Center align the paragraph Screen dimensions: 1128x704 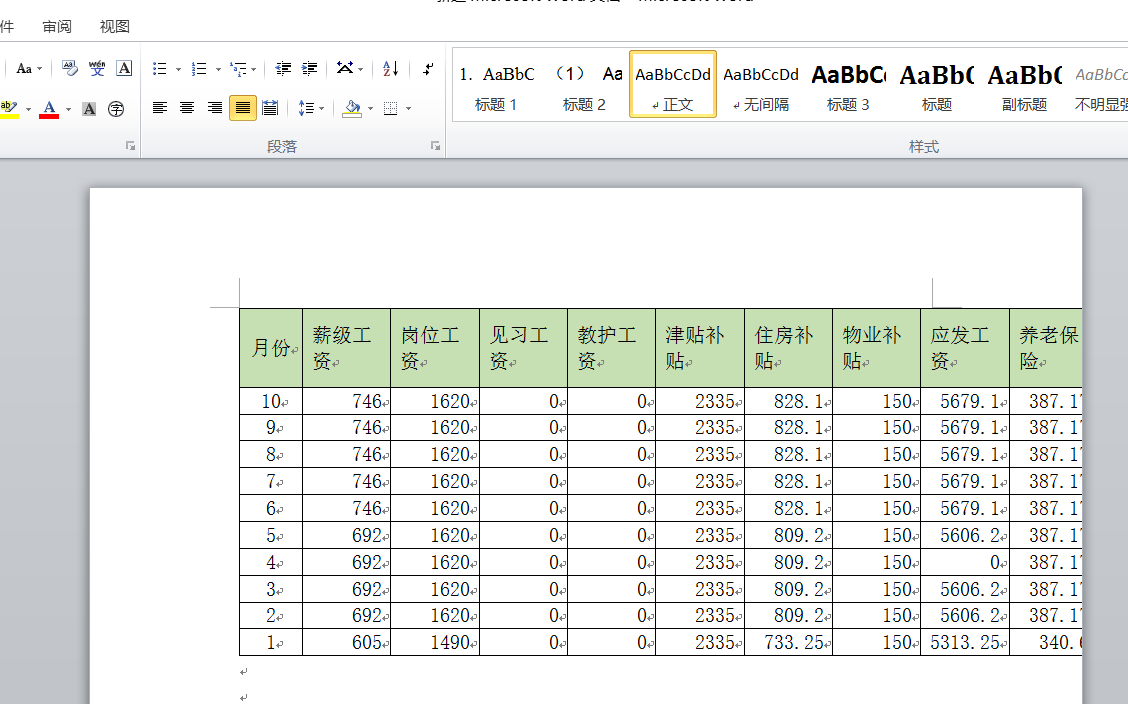tap(187, 109)
